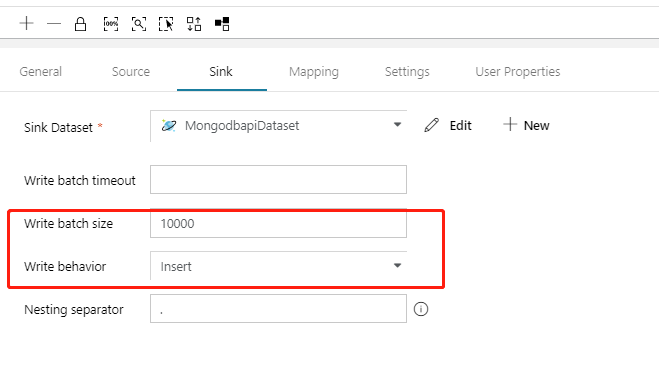Click the Write batch size field
Viewport: 659px width, 386px height.
pyautogui.click(x=278, y=223)
